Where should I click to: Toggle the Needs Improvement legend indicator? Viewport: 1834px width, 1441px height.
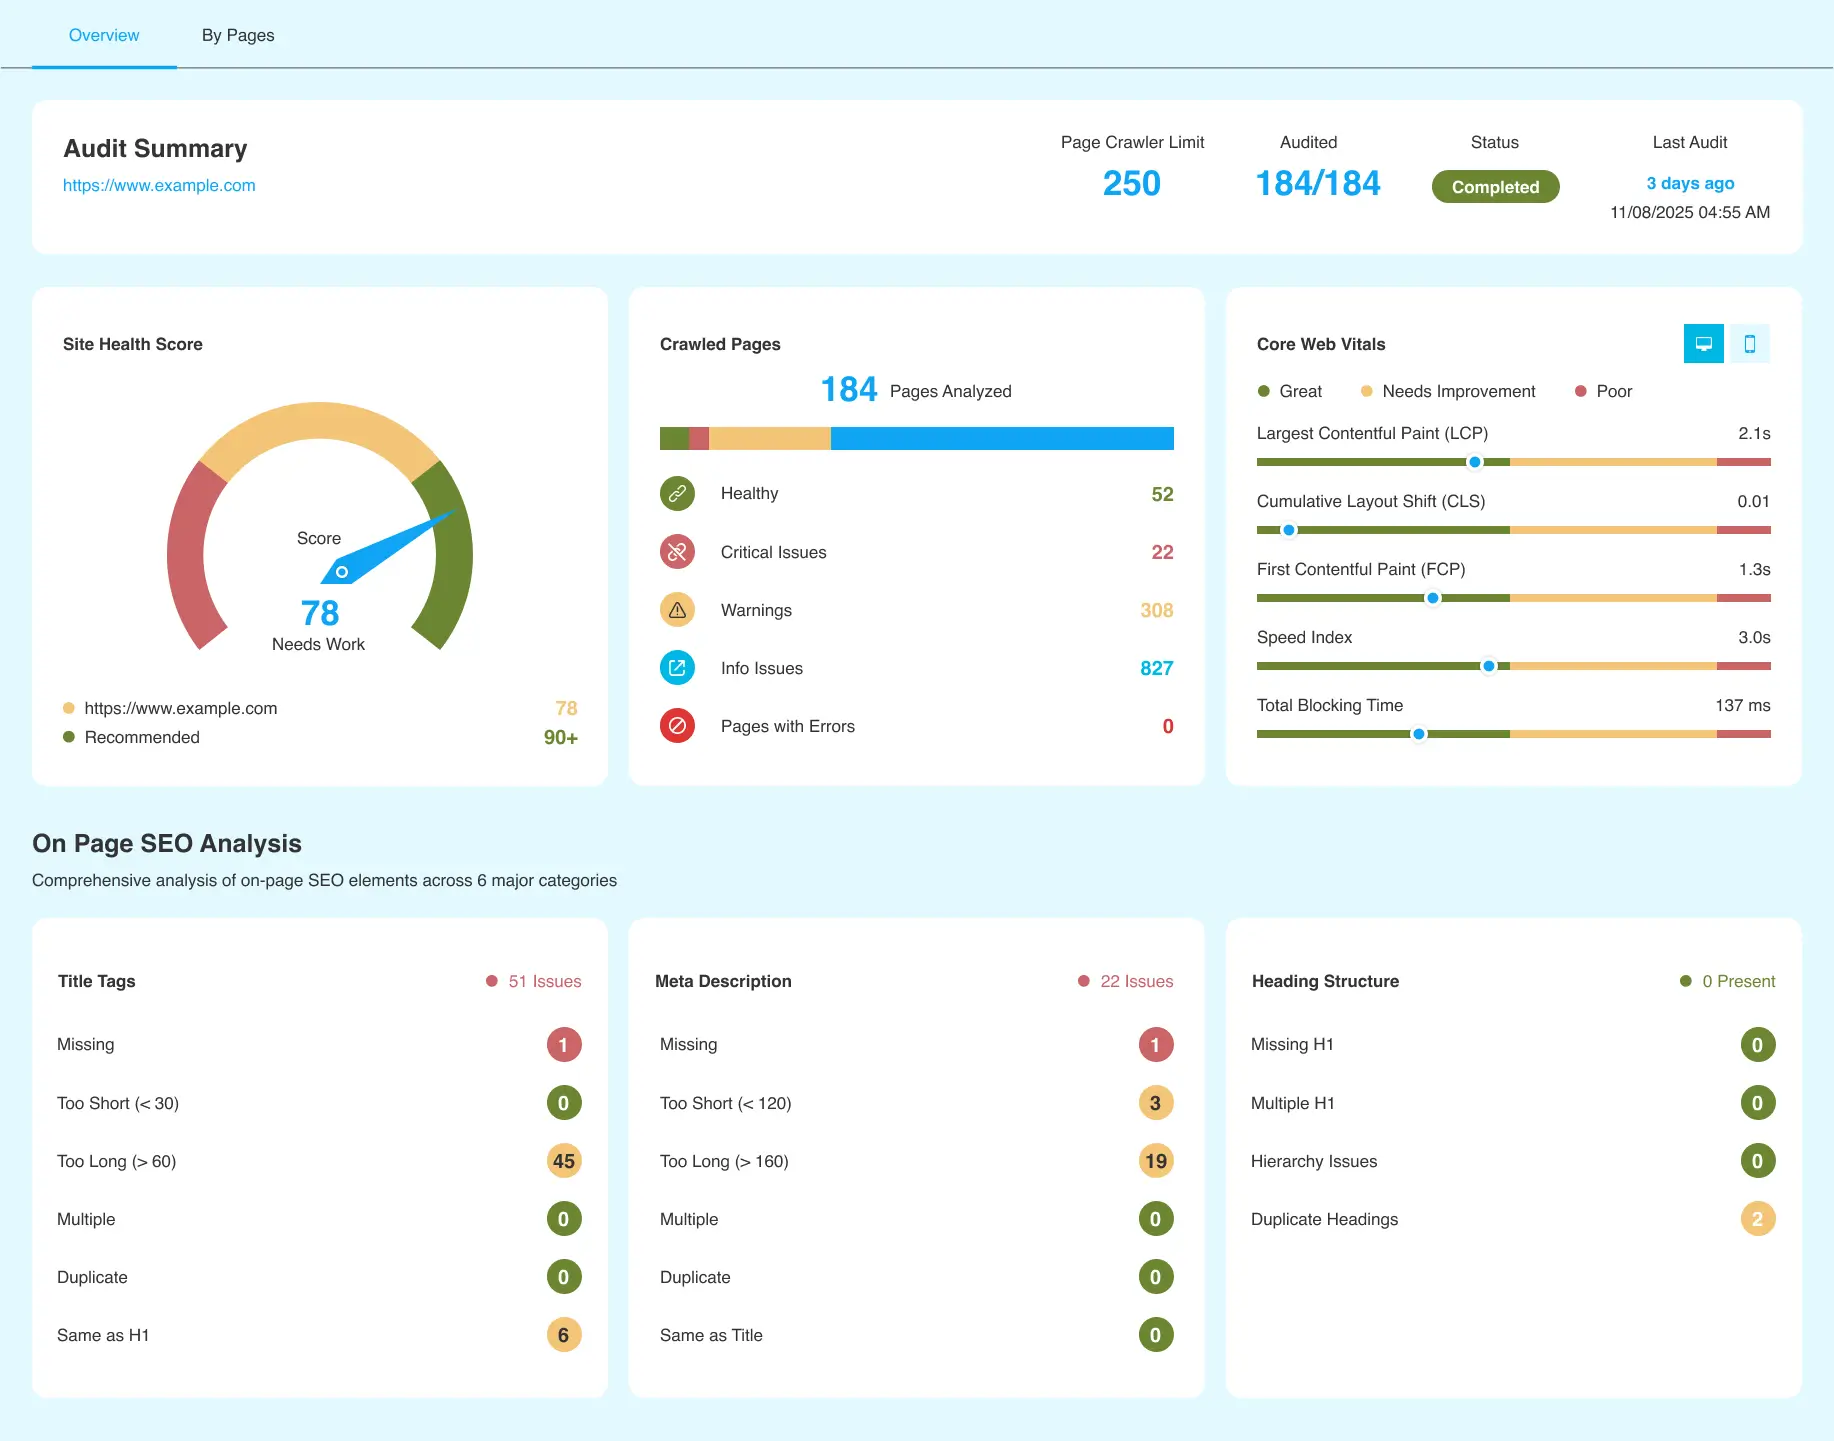pos(1366,391)
